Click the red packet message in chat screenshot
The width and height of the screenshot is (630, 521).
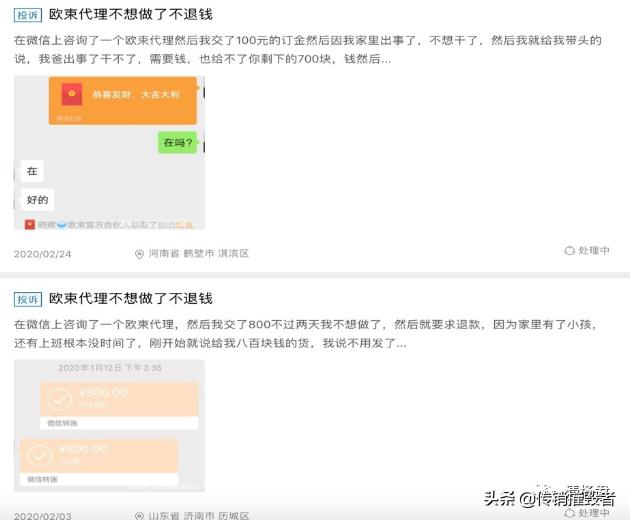coord(123,101)
